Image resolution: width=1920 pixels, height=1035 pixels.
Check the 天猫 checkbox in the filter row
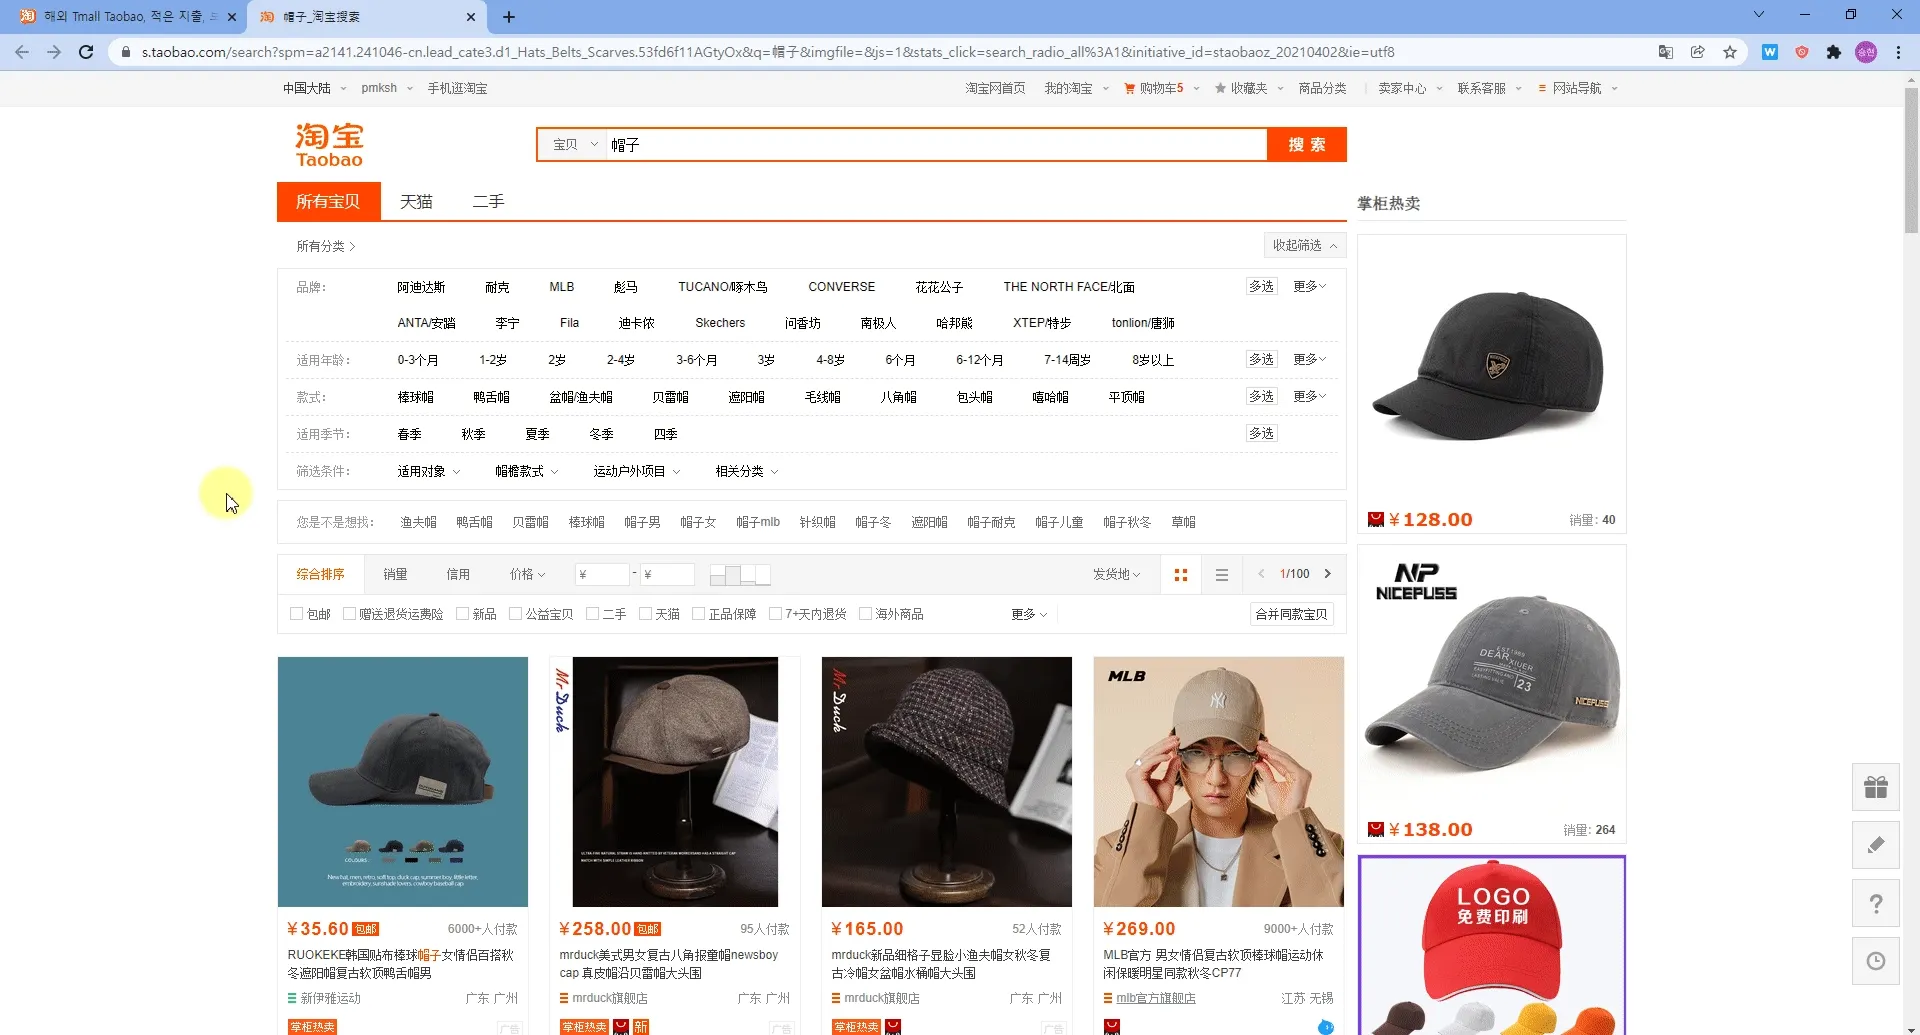point(645,614)
